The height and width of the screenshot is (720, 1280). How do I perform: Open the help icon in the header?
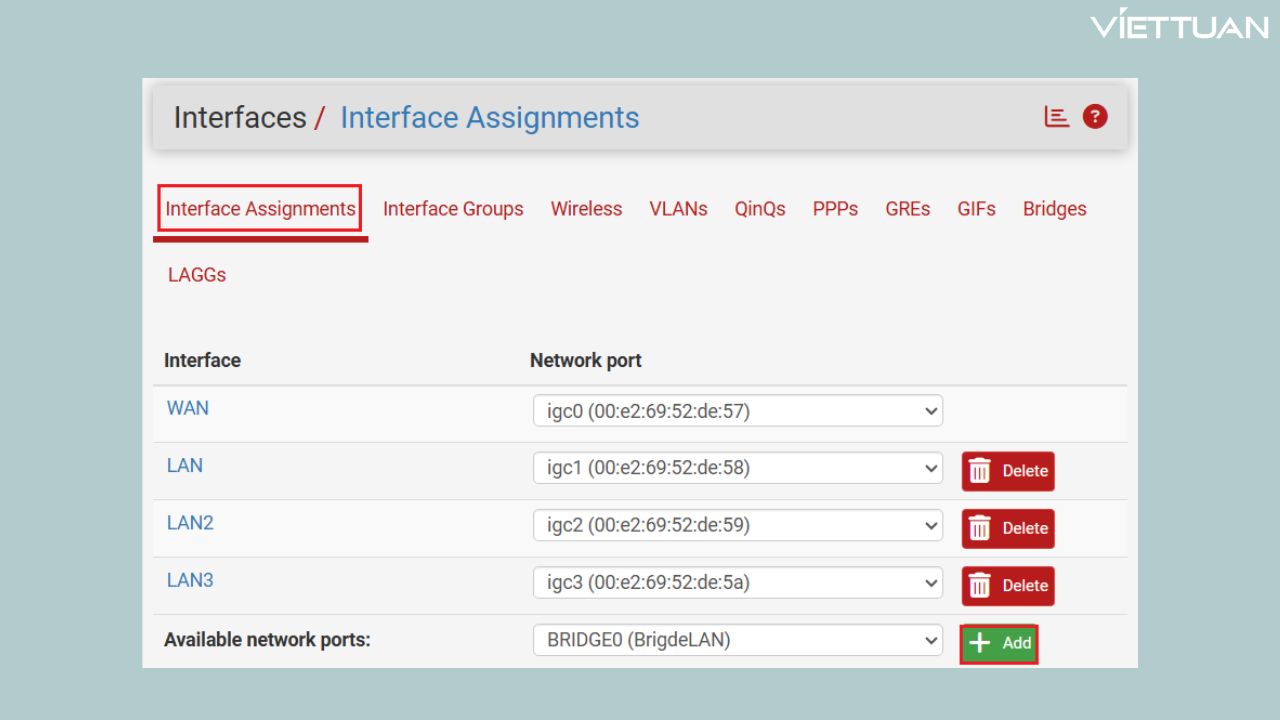pos(1095,116)
